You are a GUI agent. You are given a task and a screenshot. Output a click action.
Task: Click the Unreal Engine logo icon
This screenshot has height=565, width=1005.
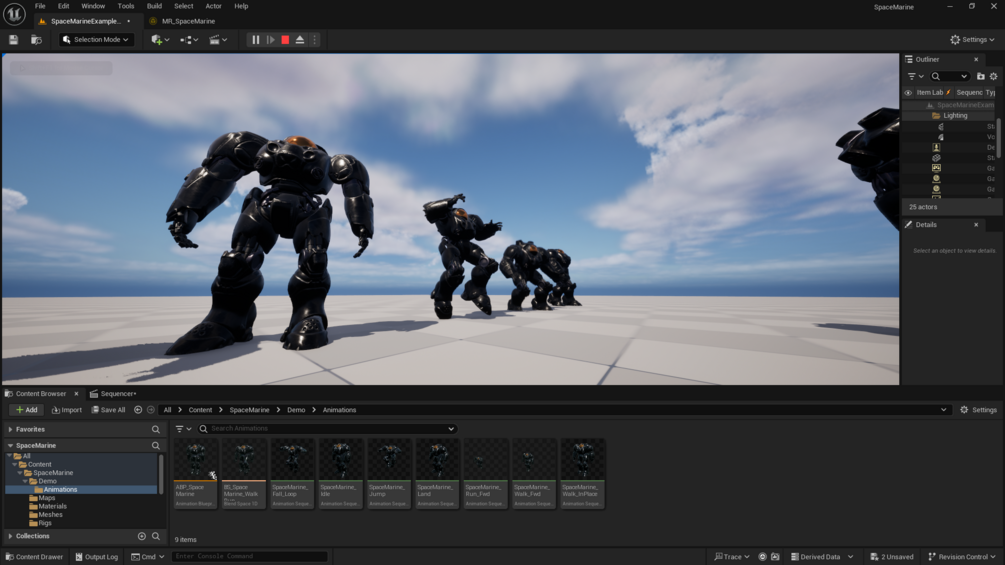(x=14, y=13)
